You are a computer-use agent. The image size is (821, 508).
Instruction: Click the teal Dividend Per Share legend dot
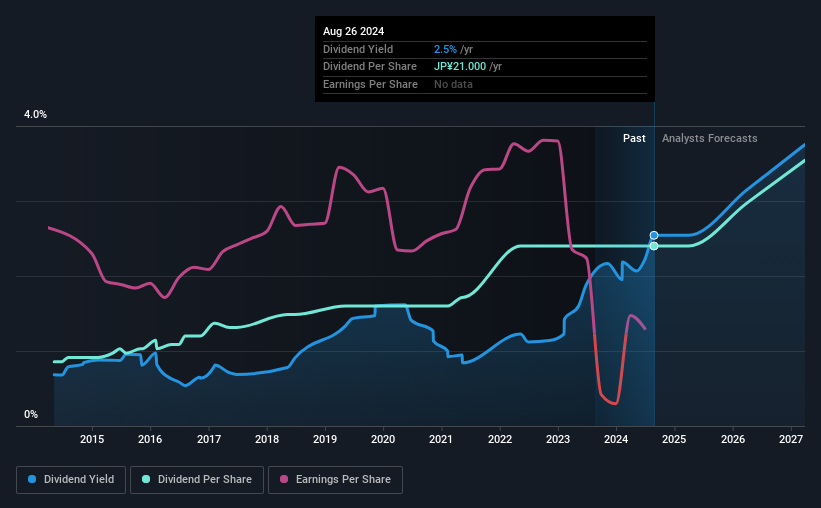click(146, 479)
